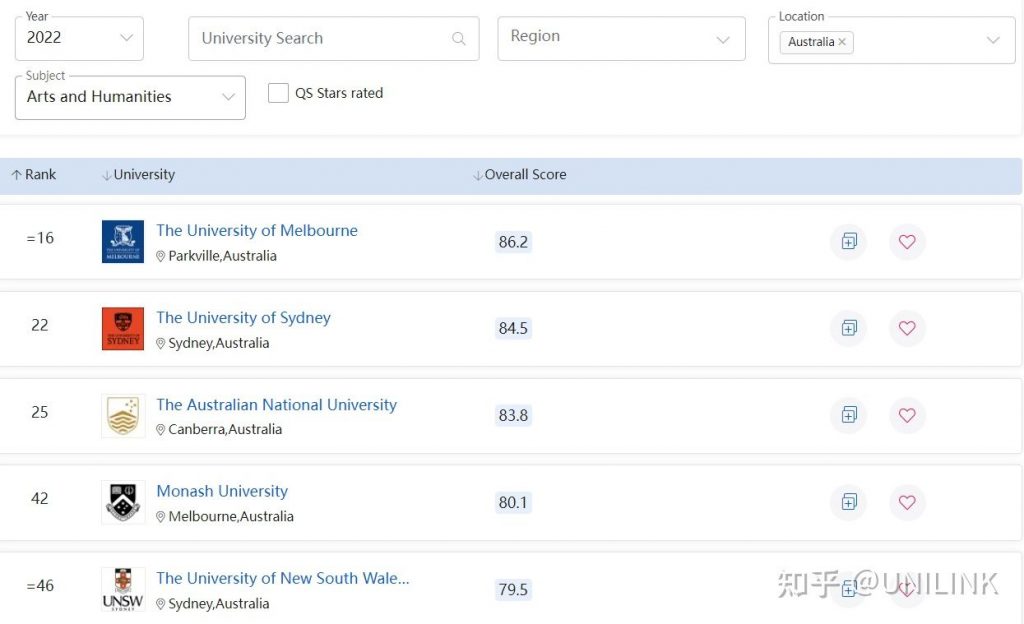This screenshot has width=1024, height=624.
Task: Click the Canberra,Australia location pin icon
Action: pyautogui.click(x=161, y=430)
